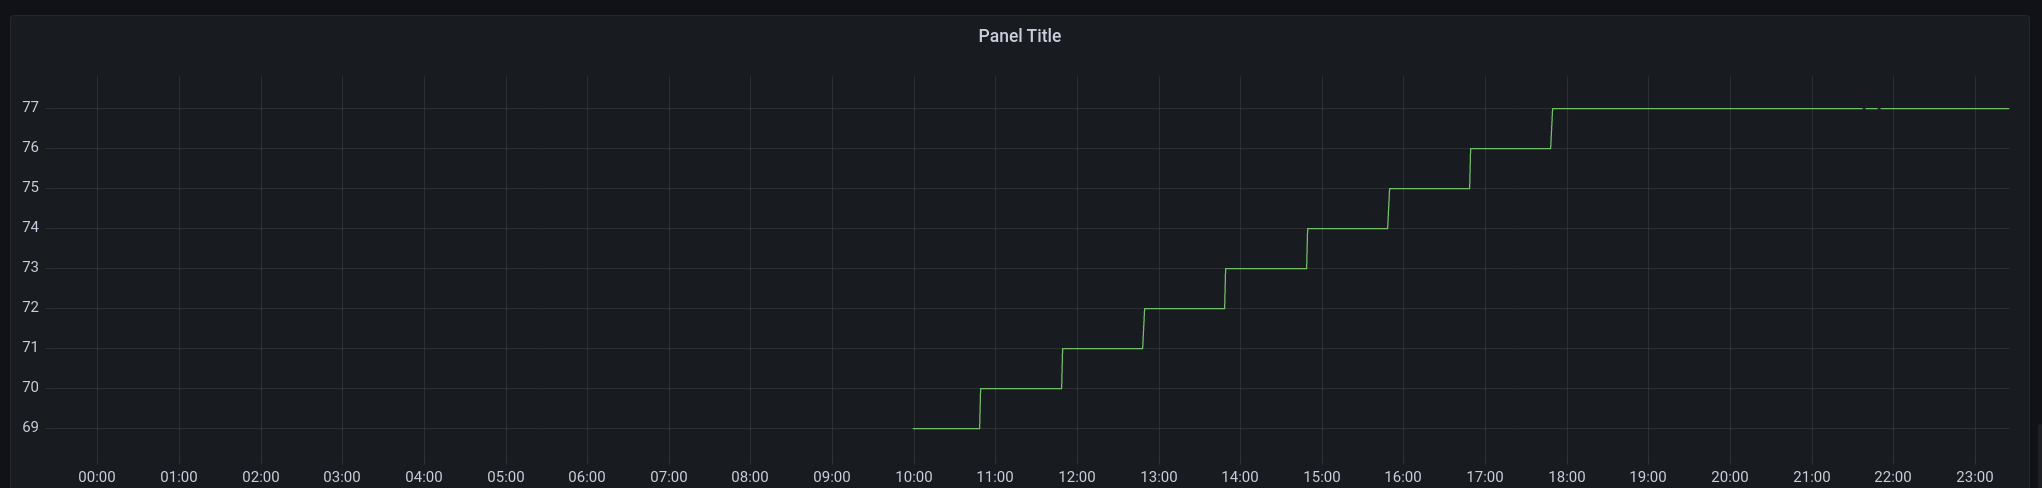Select the 20:00 time axis label

click(x=1730, y=477)
